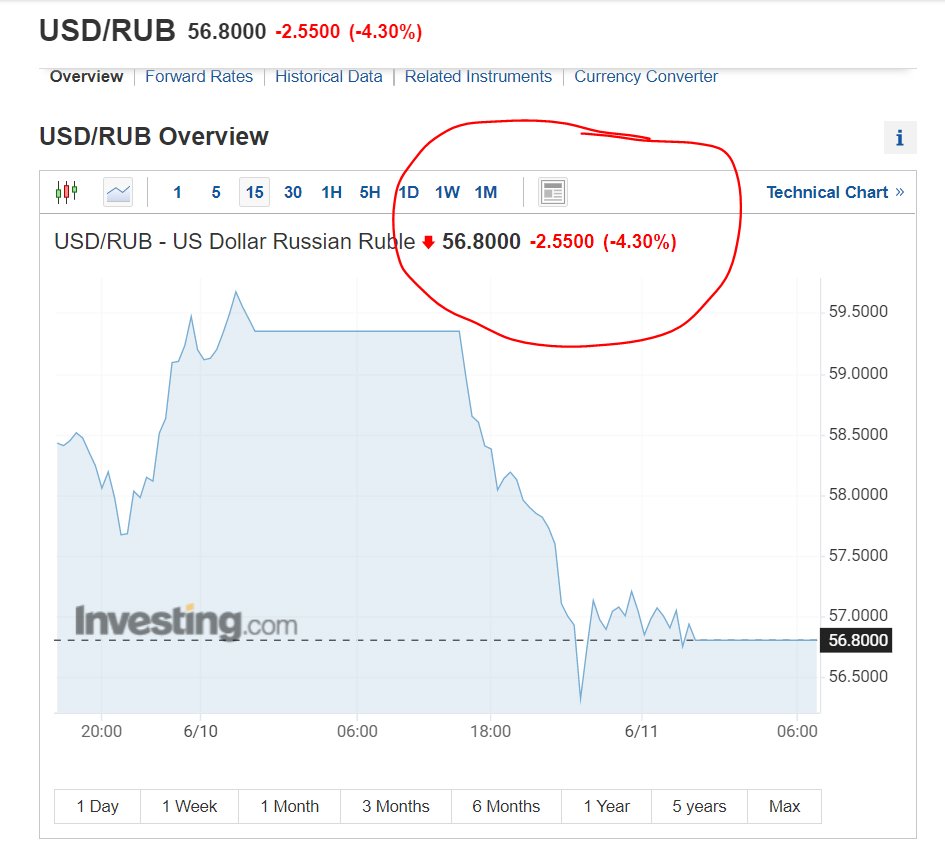Click the red down arrow before 56.8000
The width and height of the screenshot is (945, 848).
(x=429, y=242)
